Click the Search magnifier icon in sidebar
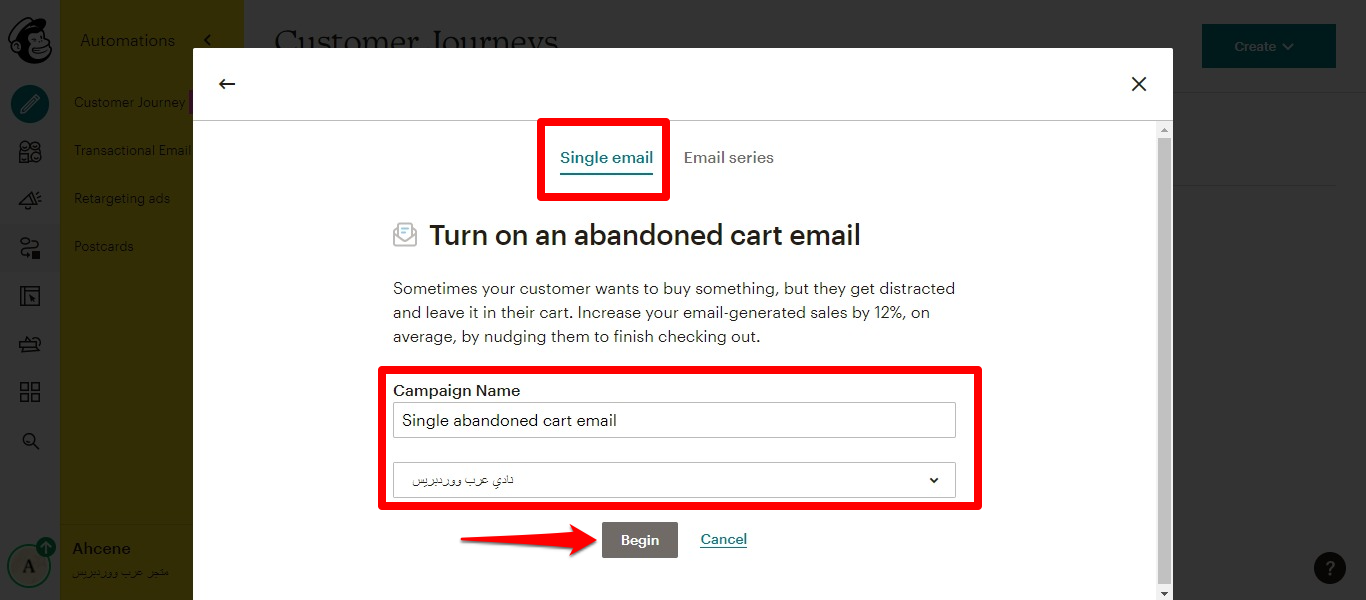The image size is (1366, 600). pyautogui.click(x=30, y=441)
